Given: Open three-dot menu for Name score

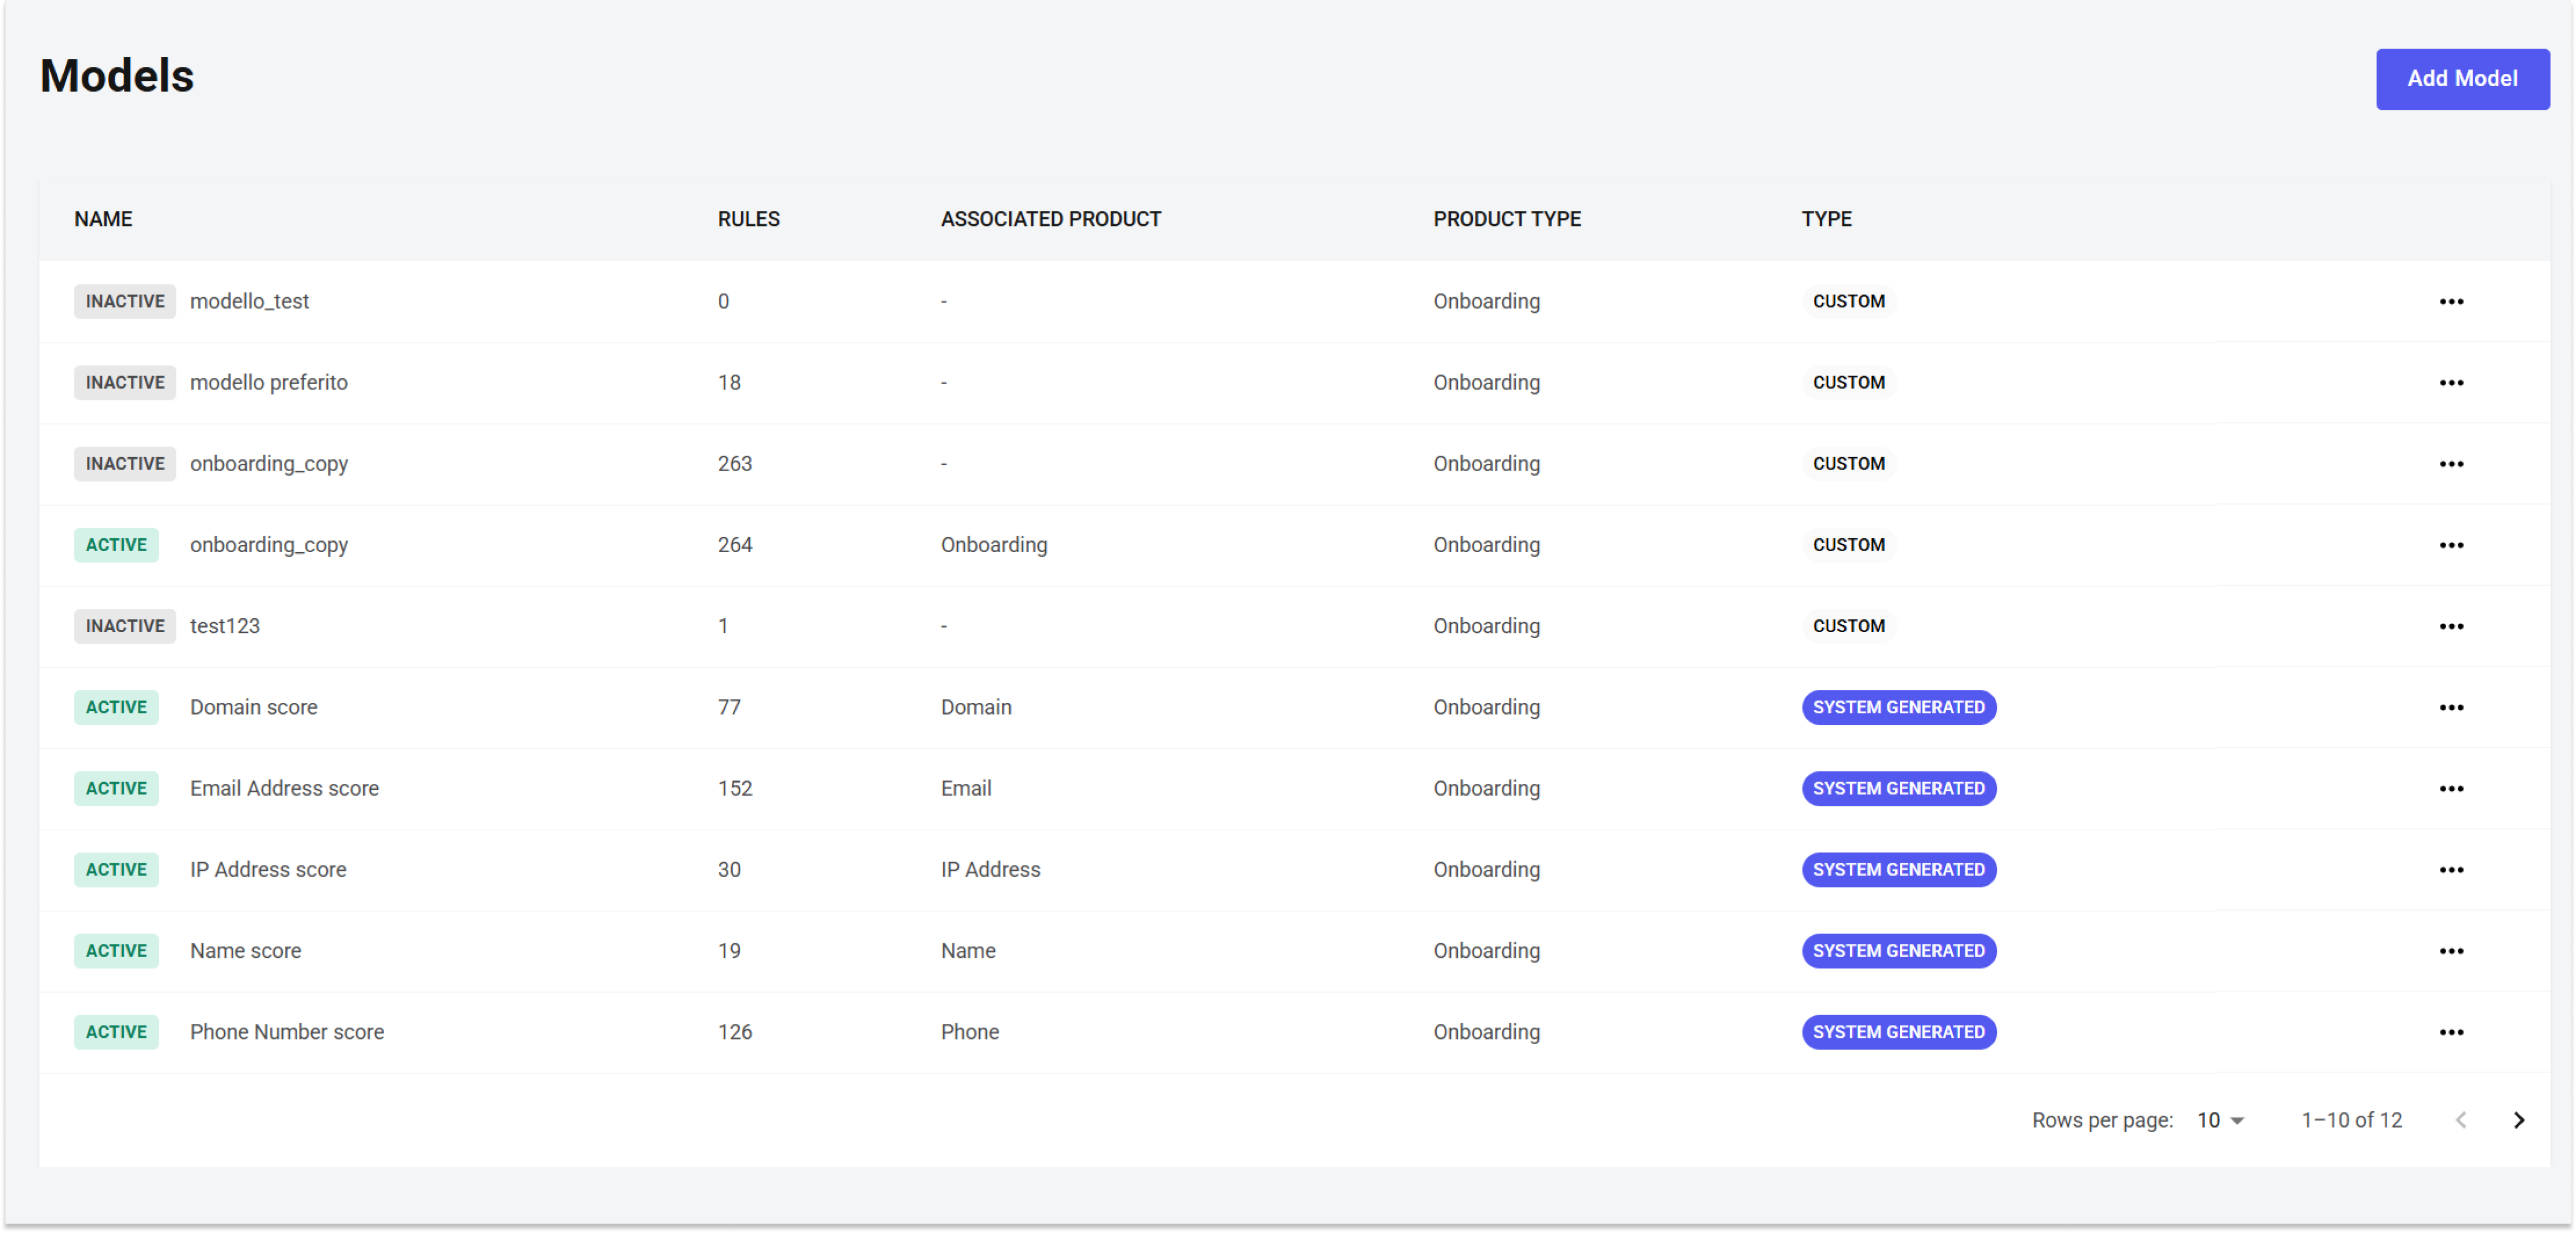Looking at the screenshot, I should pos(2450,951).
